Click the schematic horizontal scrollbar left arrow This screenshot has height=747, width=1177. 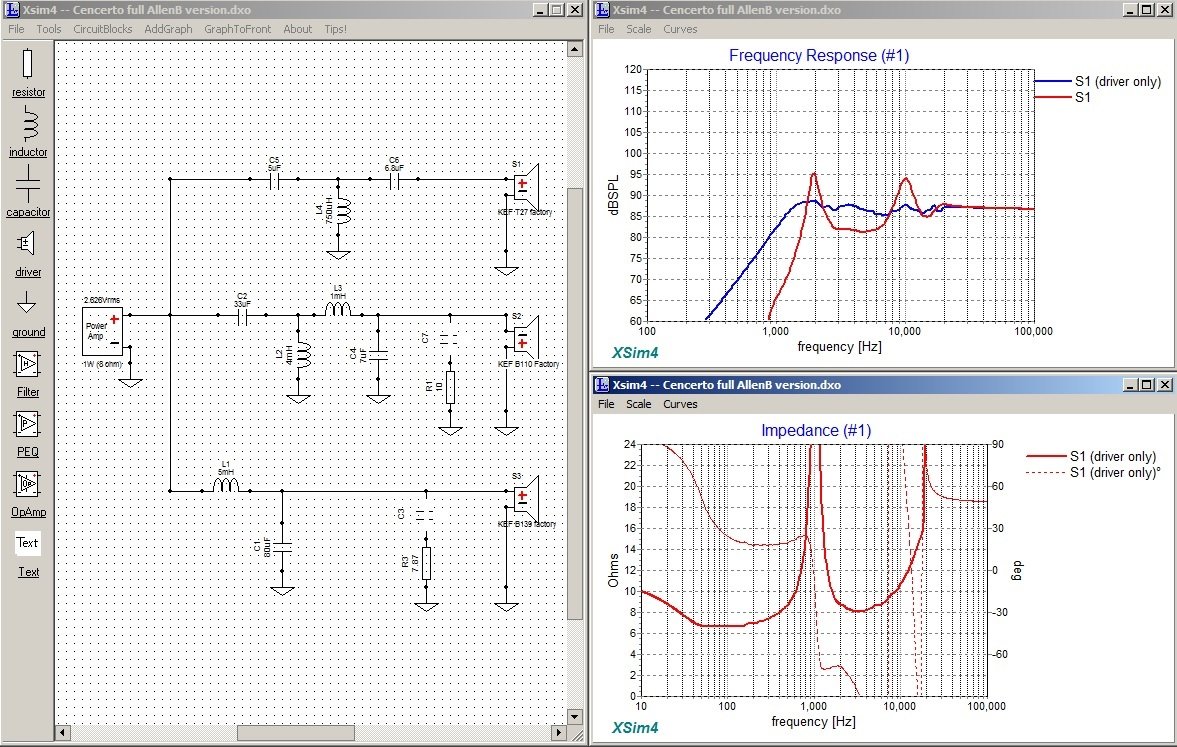coord(63,732)
